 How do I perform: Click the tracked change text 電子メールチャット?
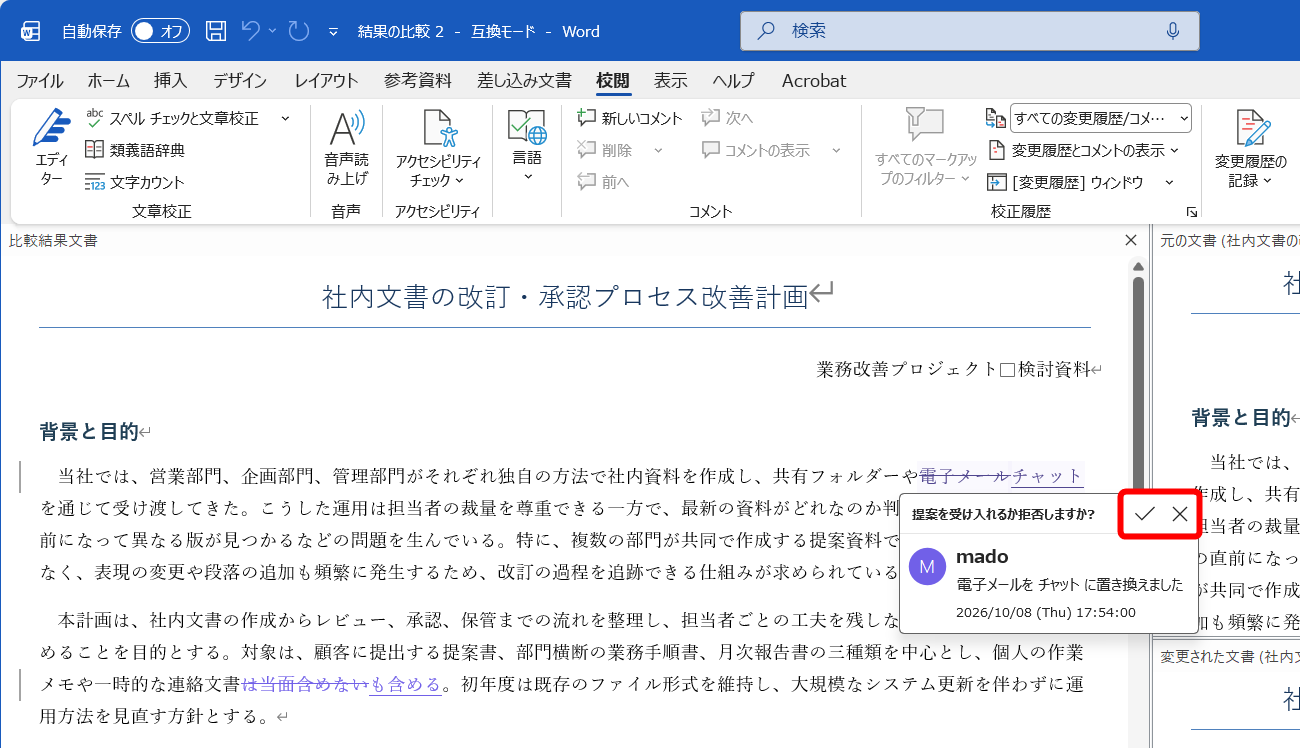[1001, 476]
